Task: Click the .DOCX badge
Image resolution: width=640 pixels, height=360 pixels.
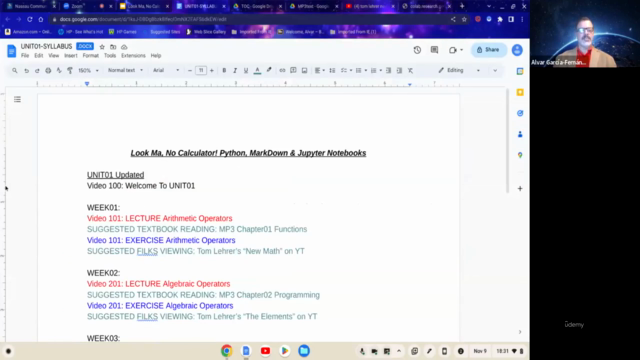Action: pyautogui.click(x=85, y=47)
